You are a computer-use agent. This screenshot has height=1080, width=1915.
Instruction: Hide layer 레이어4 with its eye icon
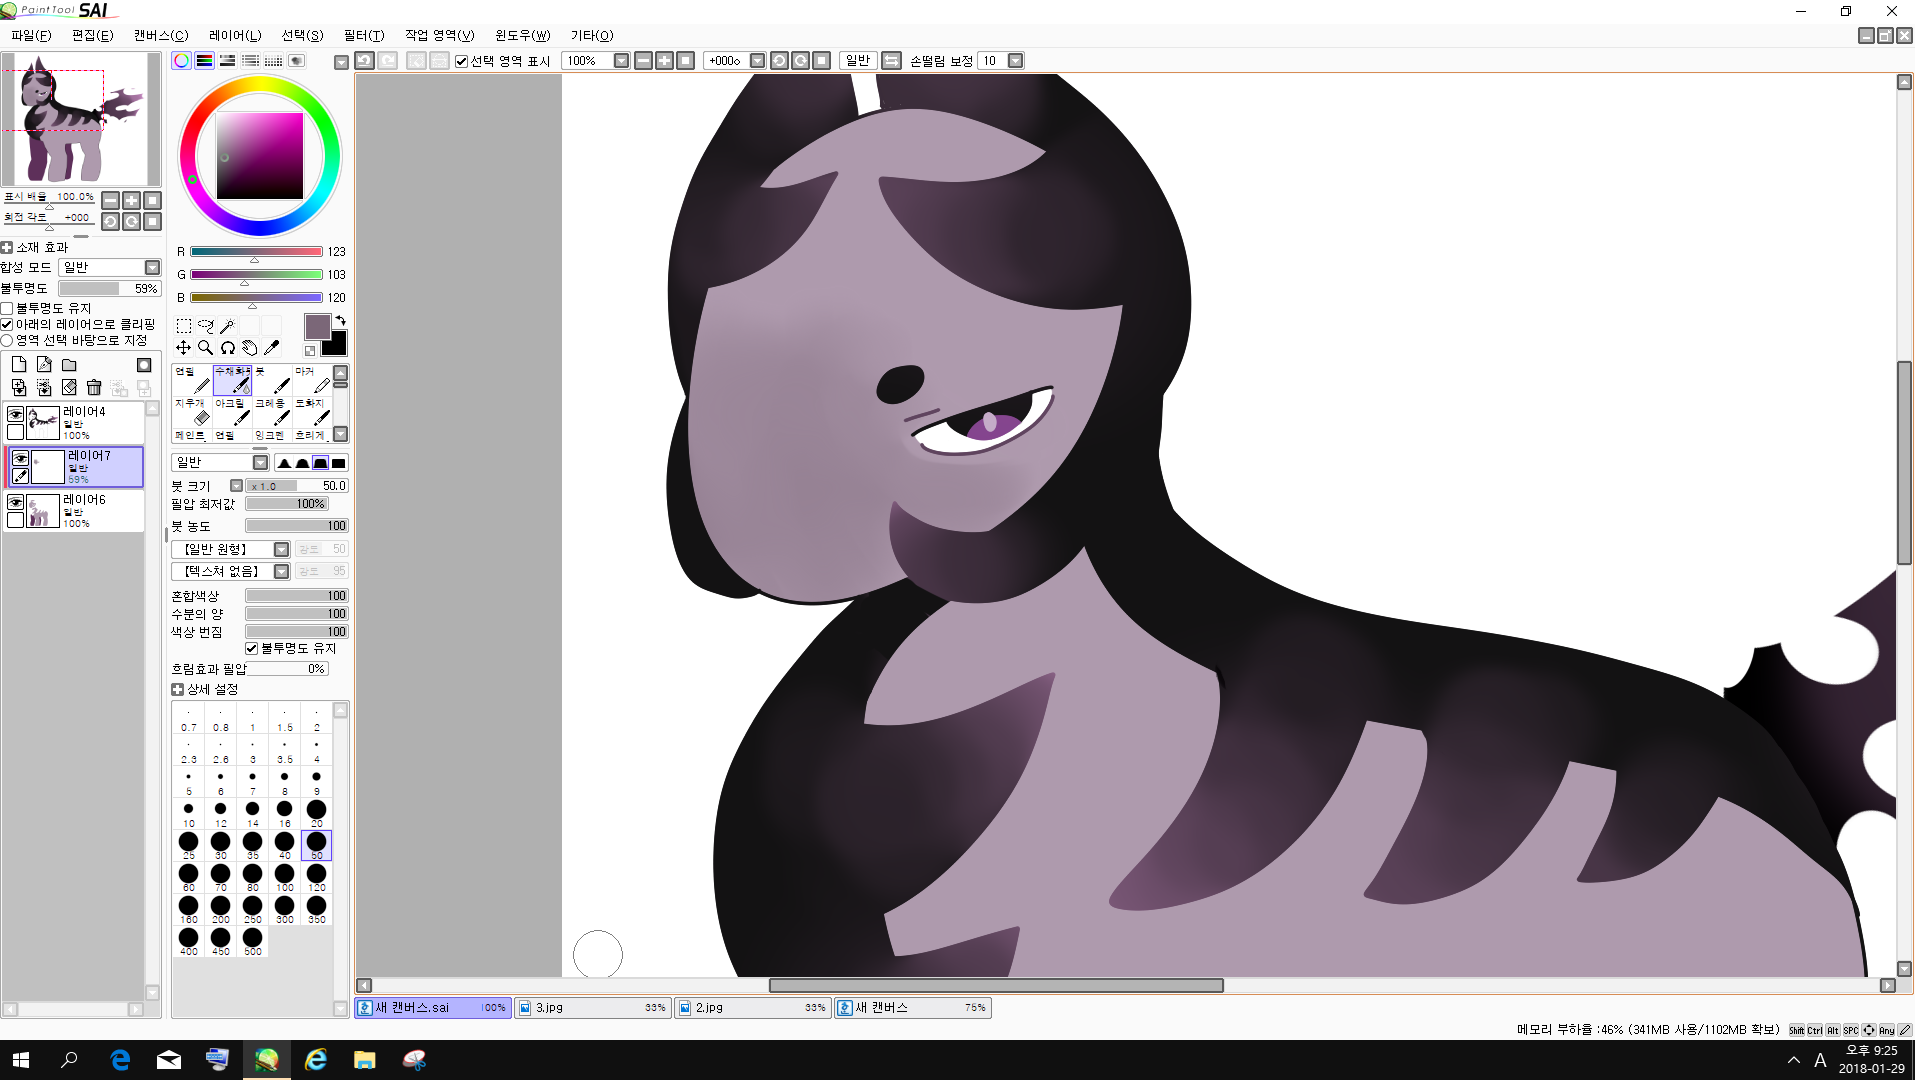coord(15,414)
